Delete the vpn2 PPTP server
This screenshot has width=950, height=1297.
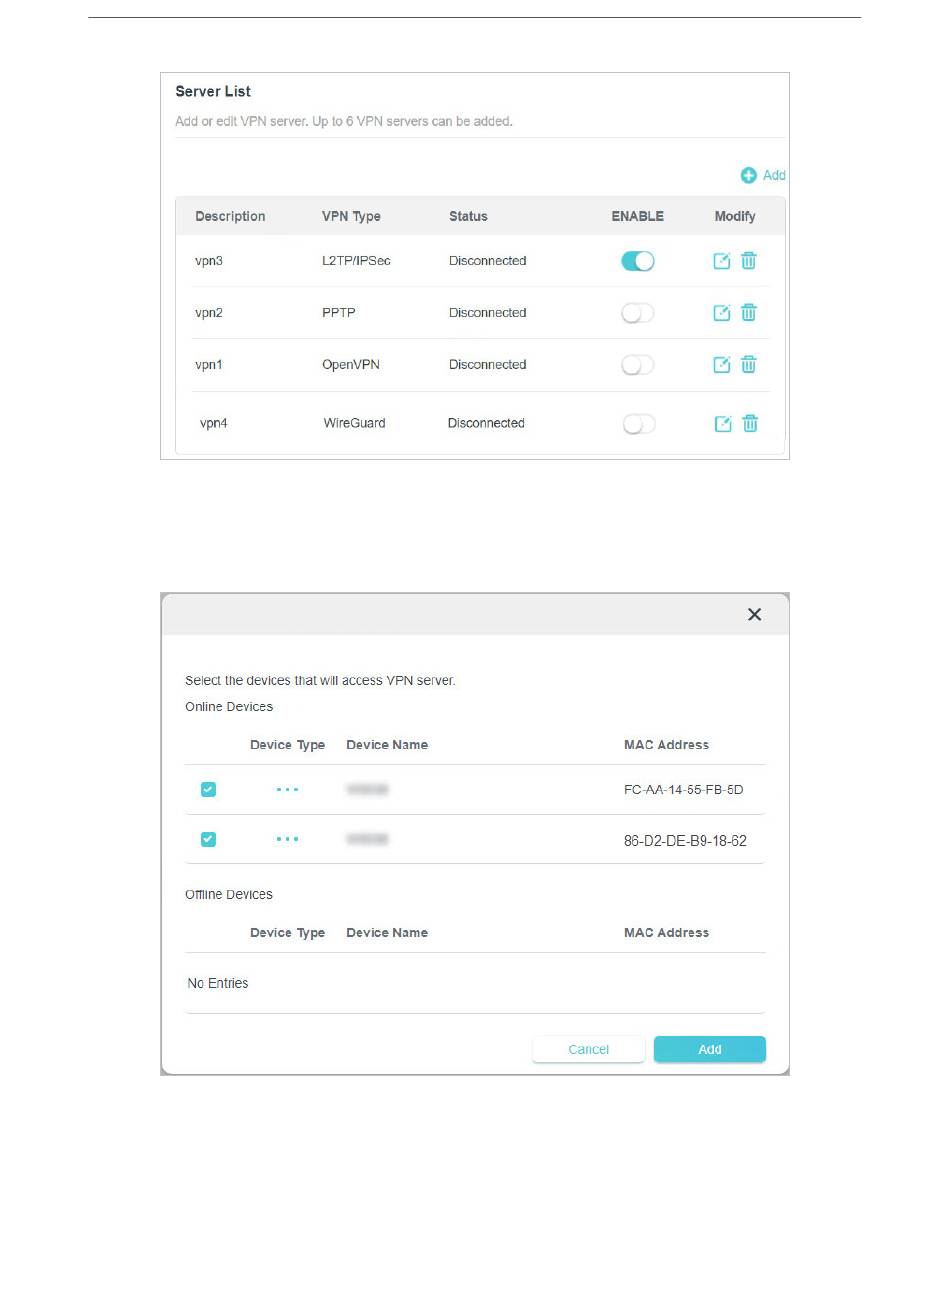(749, 313)
